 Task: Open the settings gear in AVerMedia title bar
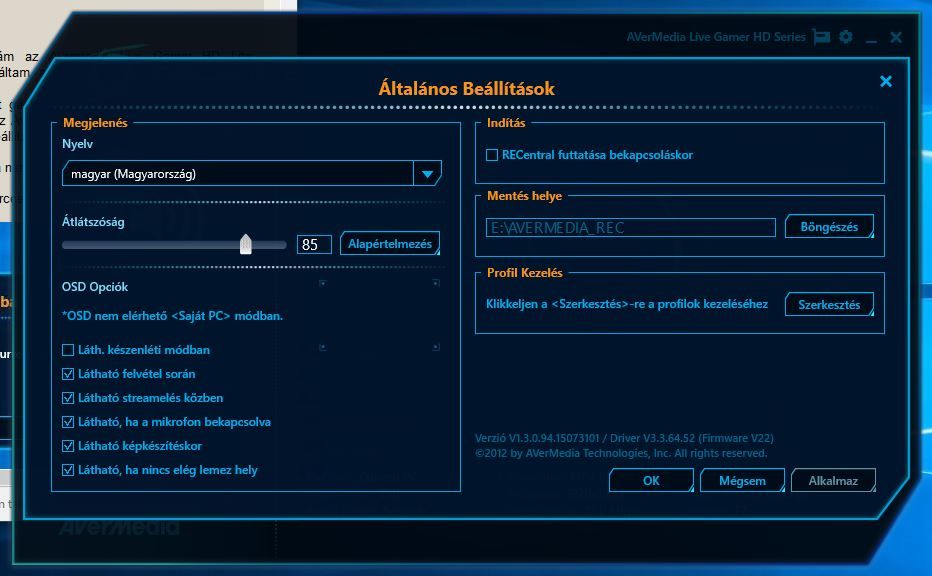846,37
